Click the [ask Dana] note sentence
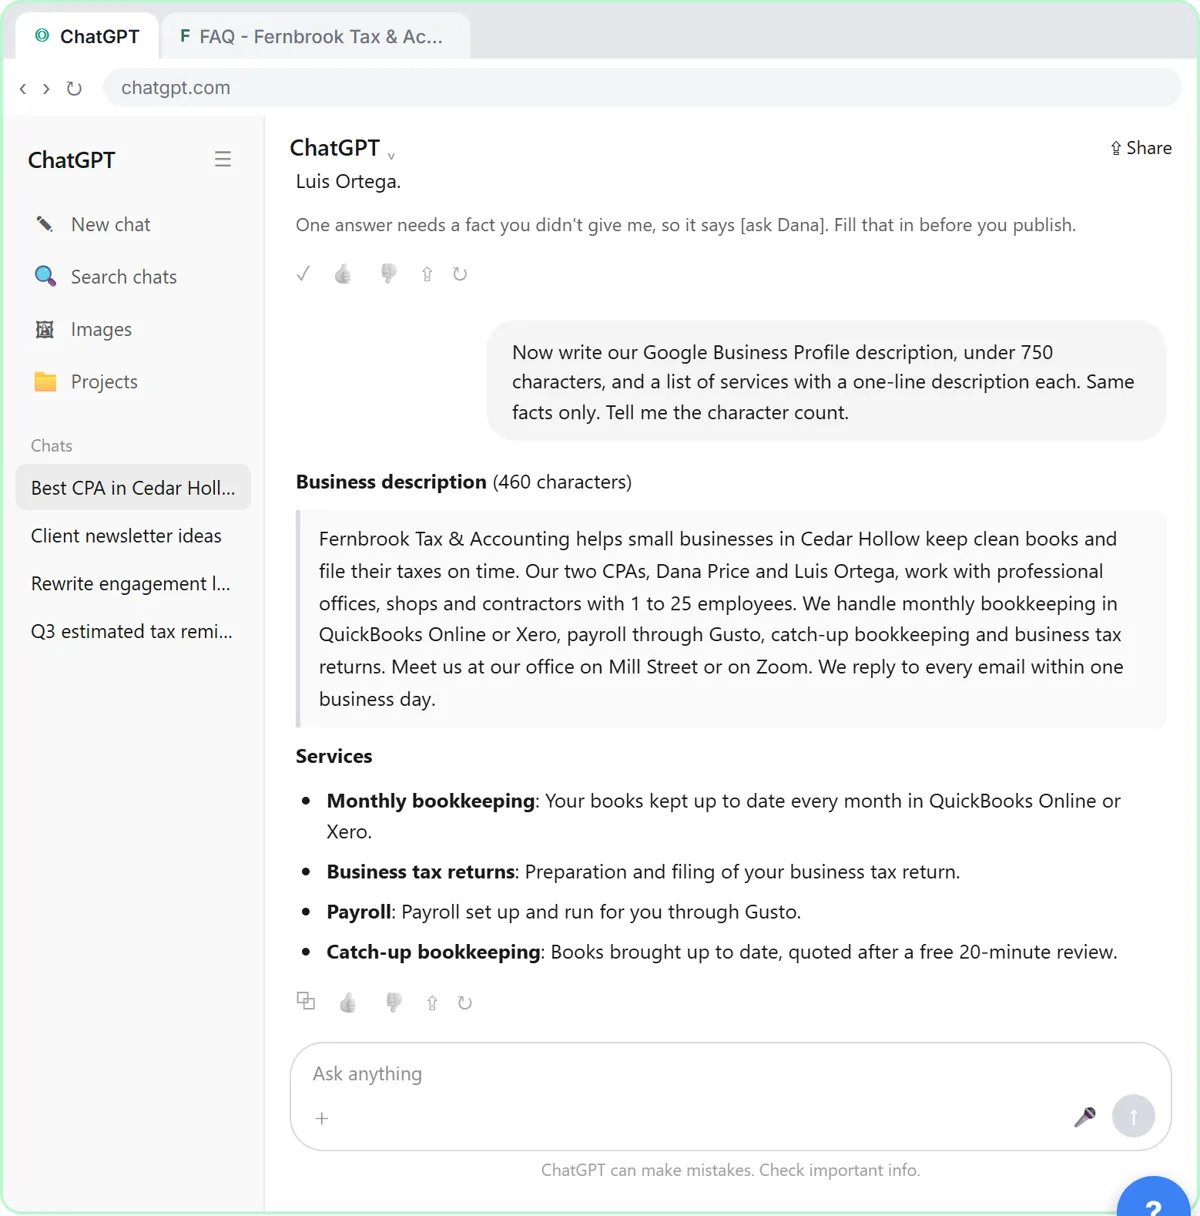 pos(686,225)
